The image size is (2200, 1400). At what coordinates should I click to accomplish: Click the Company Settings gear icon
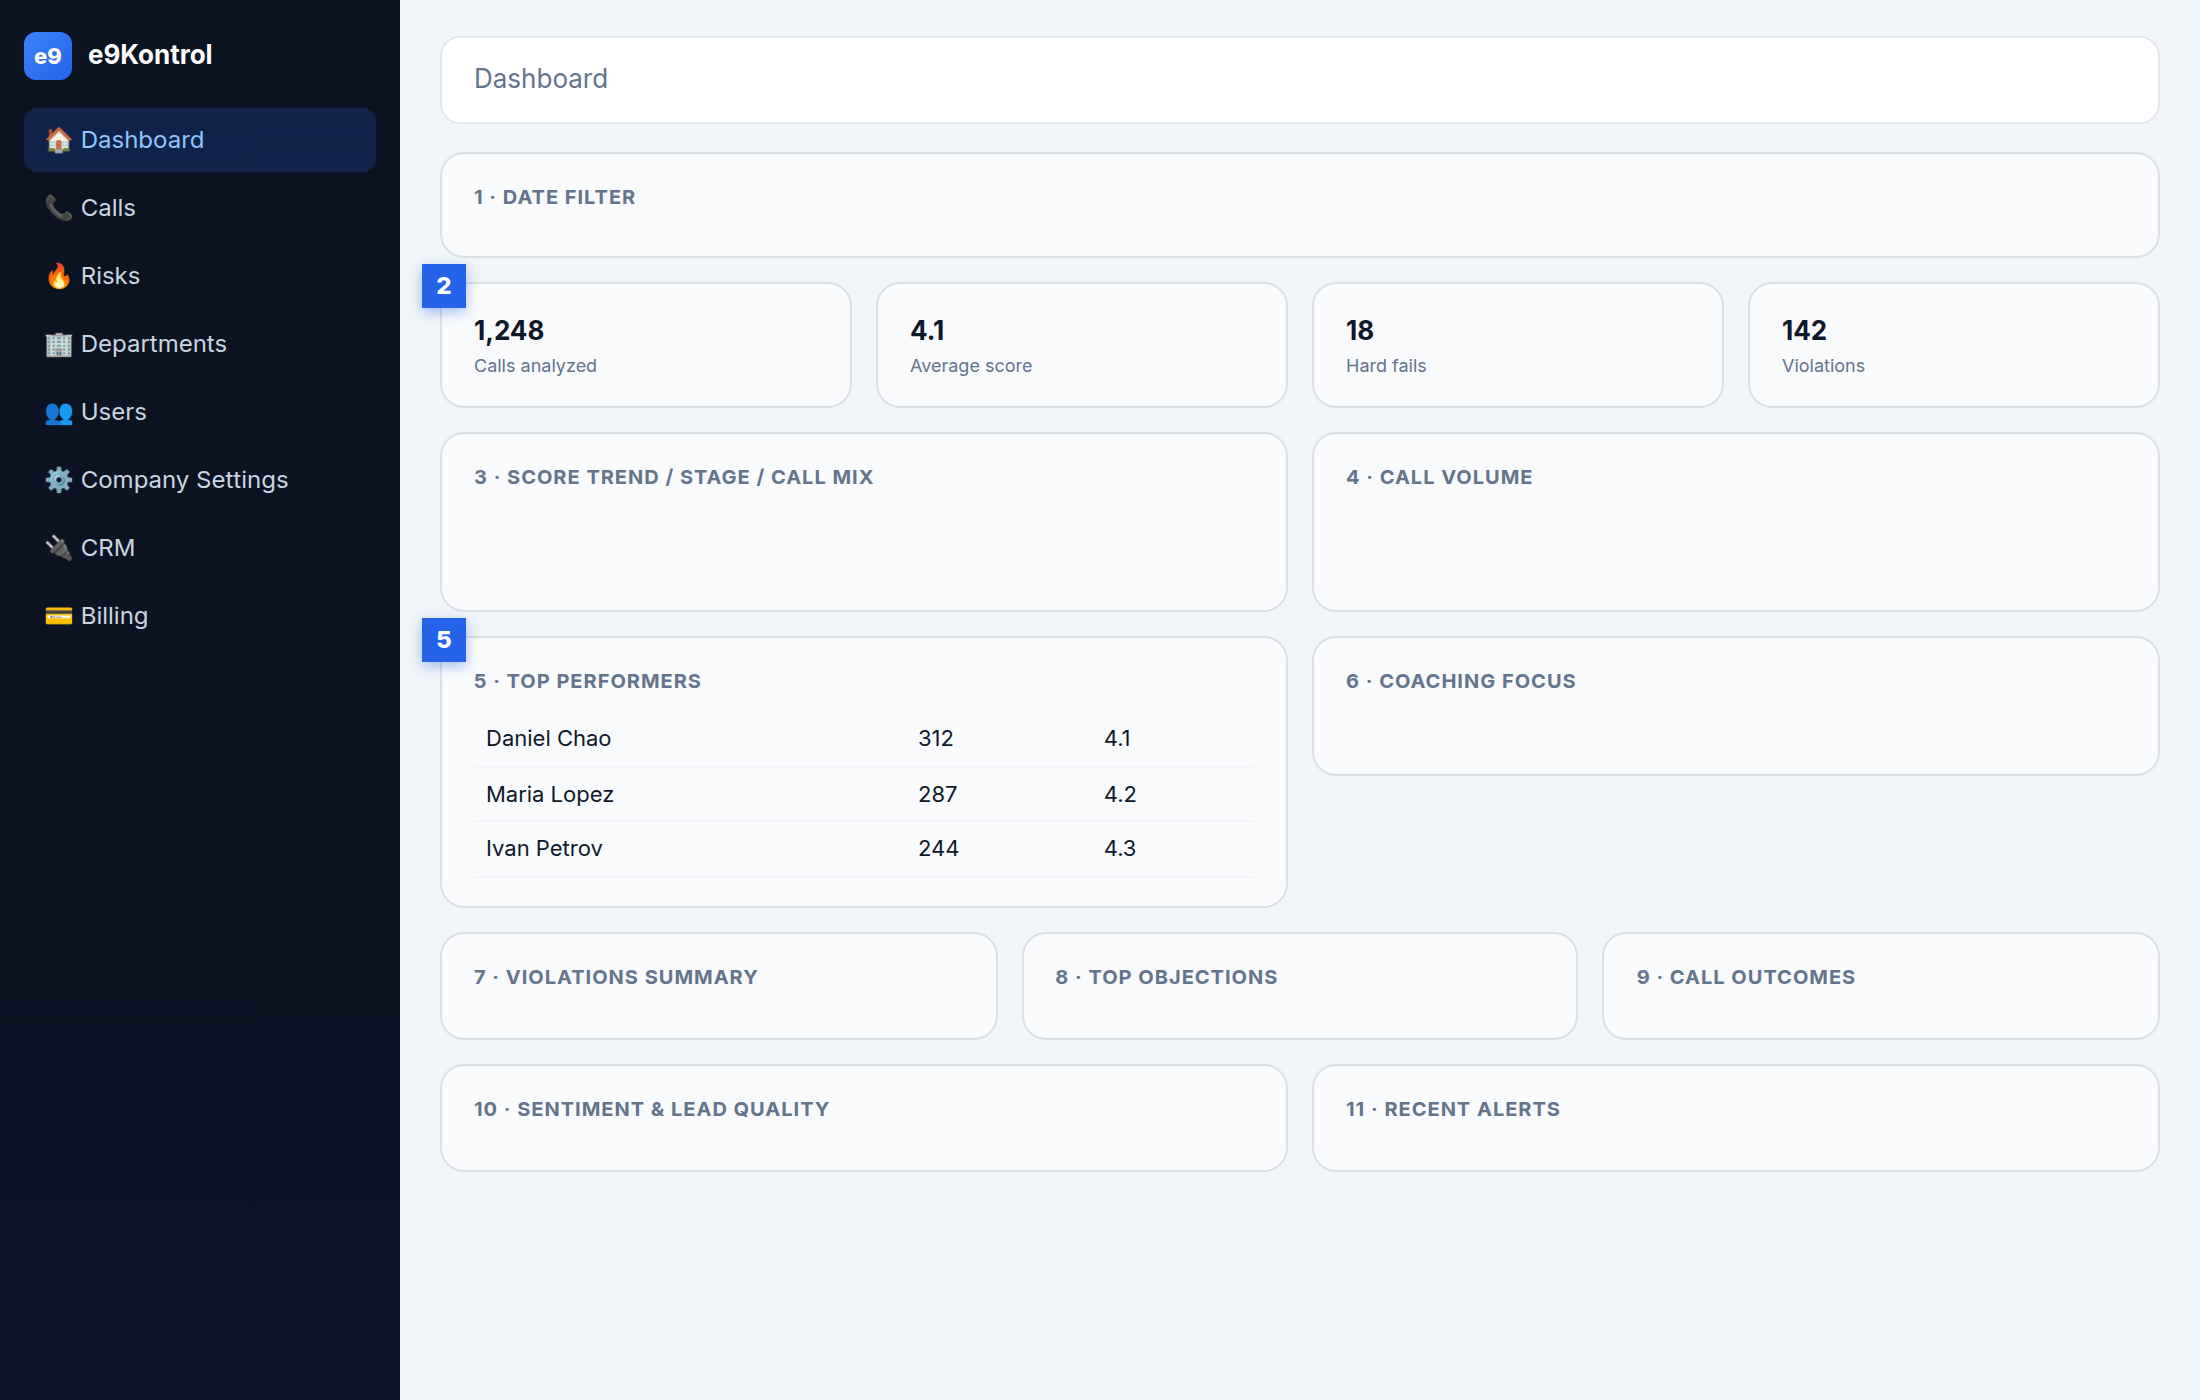(59, 480)
